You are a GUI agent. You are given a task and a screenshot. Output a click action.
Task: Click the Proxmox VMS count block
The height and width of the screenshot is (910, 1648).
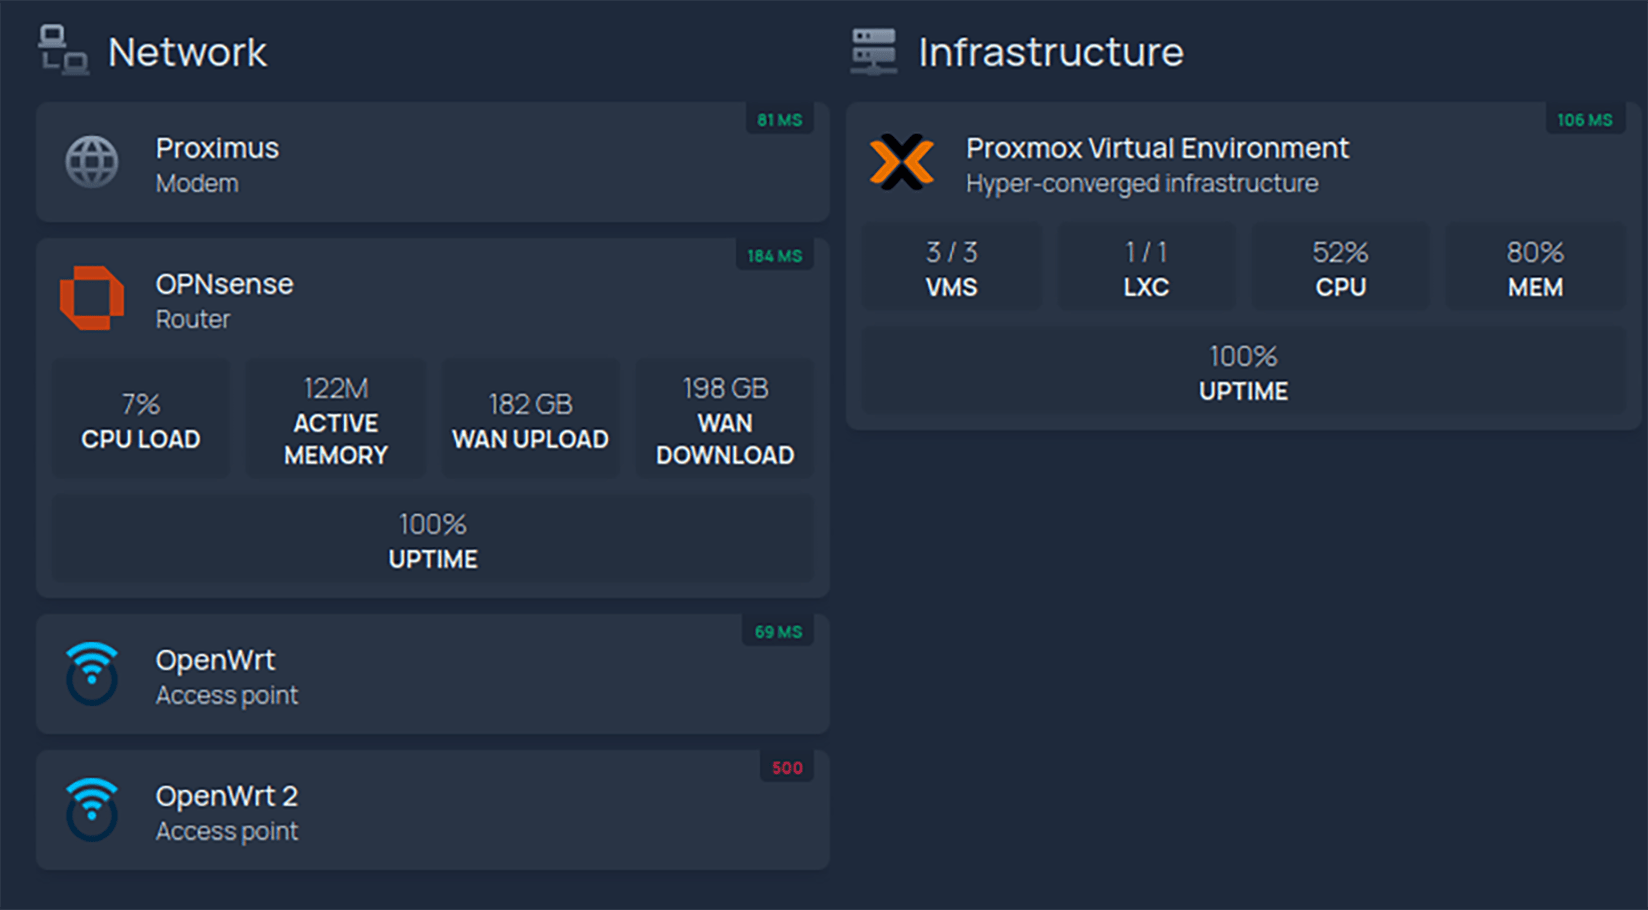951,268
